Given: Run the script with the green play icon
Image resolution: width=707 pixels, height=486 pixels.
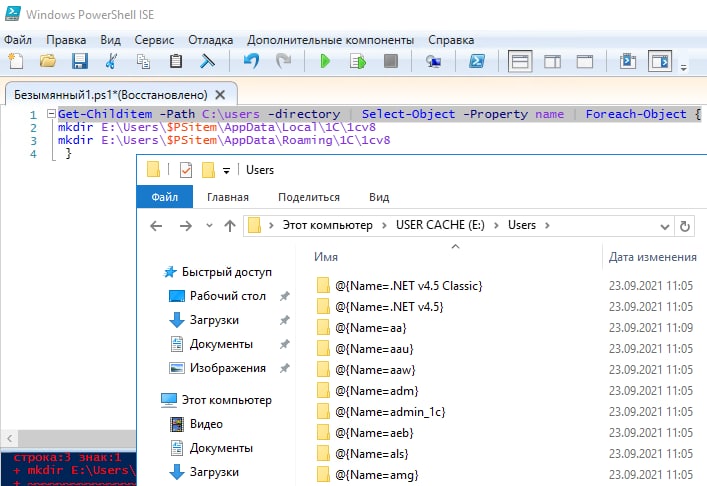Looking at the screenshot, I should 325,61.
